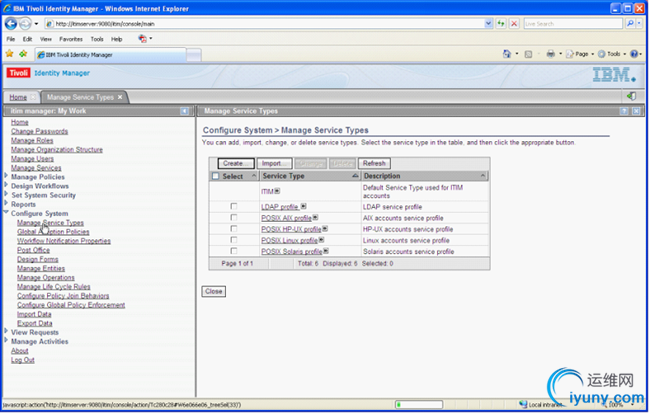Close the Manage Service Types tab

tap(120, 97)
